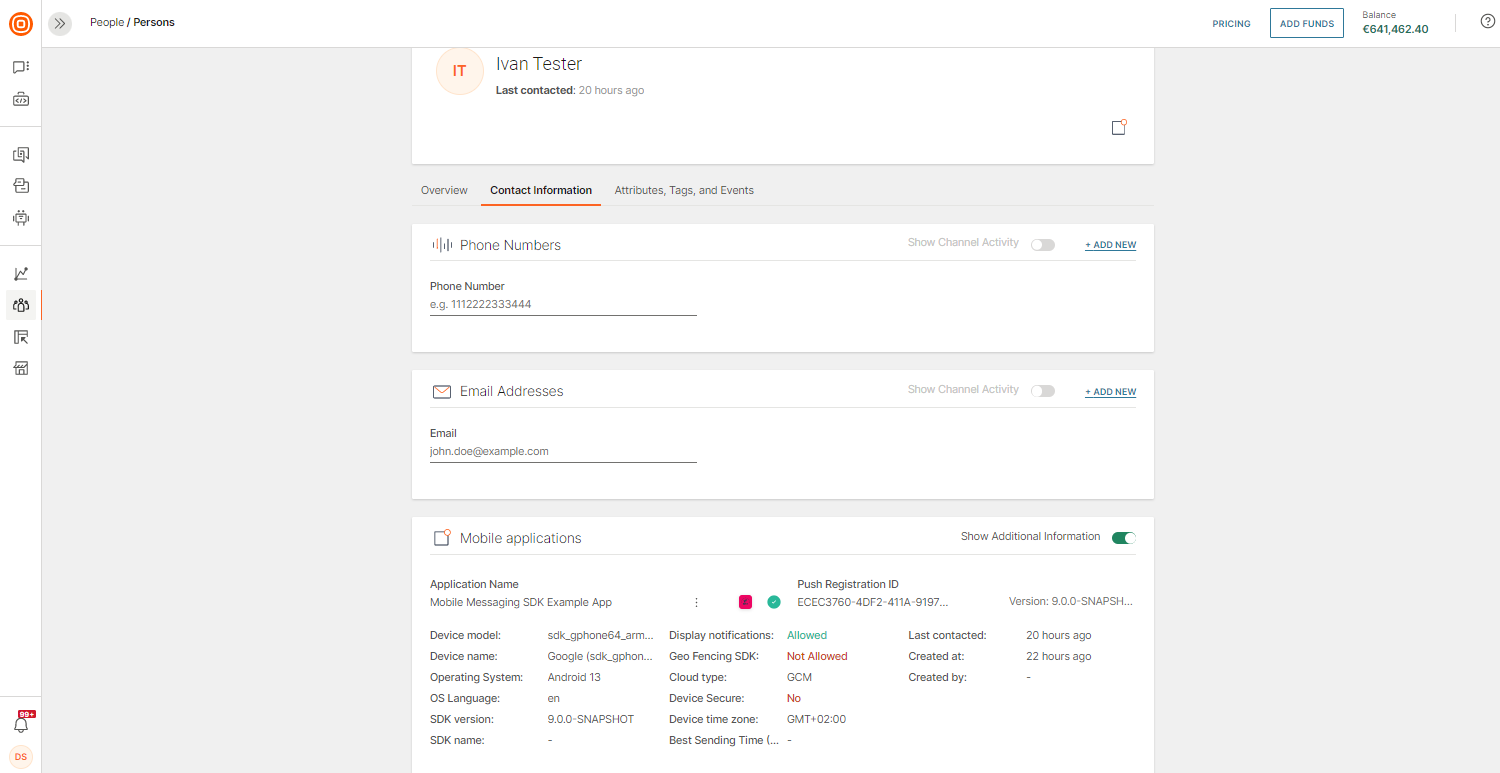Click the Phone Number input field

563,304
